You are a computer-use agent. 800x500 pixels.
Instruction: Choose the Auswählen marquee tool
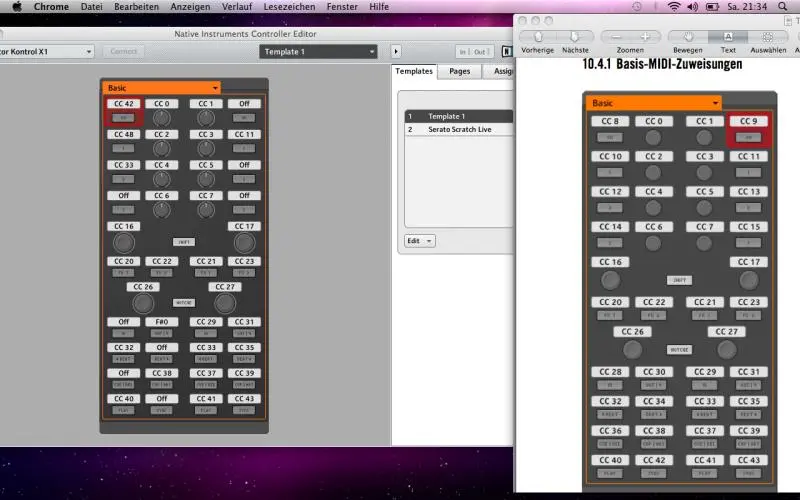click(768, 36)
